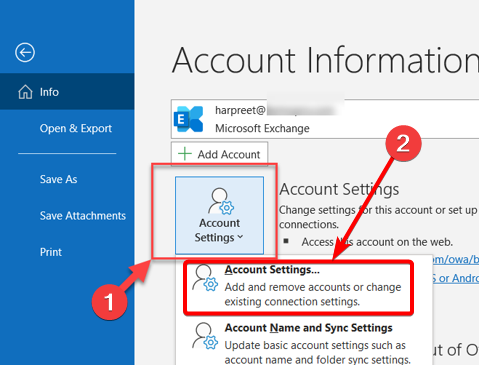Viewport: 480px width, 365px height.
Task: Click the 'Update basic account settings' description text
Action: tap(317, 352)
